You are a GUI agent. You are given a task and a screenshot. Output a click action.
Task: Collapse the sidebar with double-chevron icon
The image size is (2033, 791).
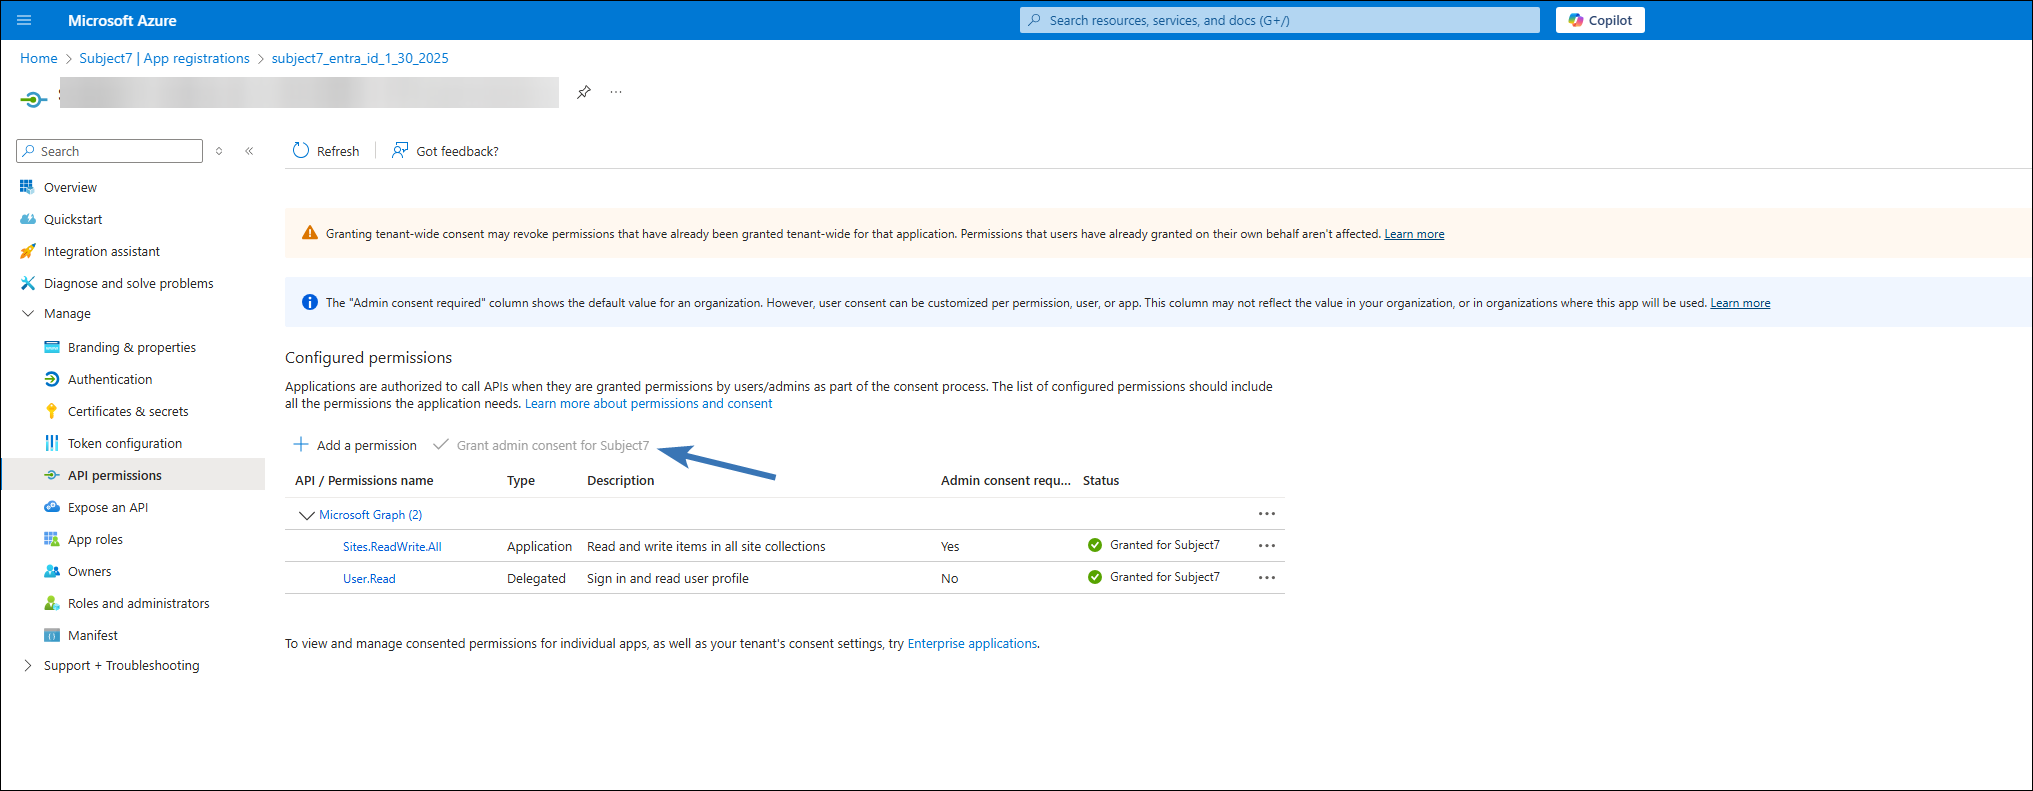pos(249,151)
